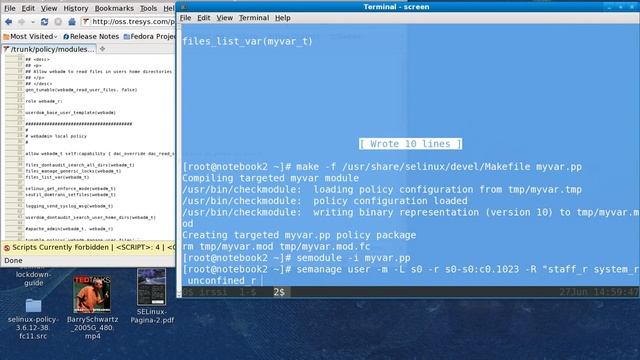This screenshot has height=360, width=640.
Task: Open the browser Tools menu
Action: pyautogui.click(x=148, y=8)
